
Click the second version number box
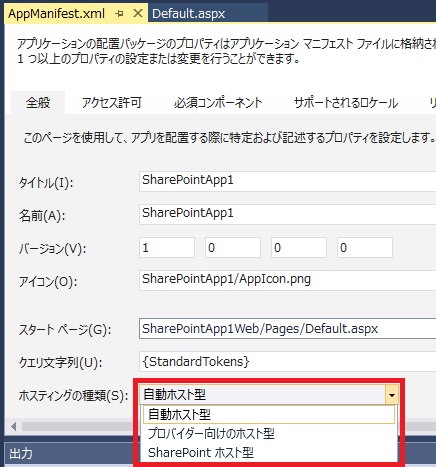233,248
